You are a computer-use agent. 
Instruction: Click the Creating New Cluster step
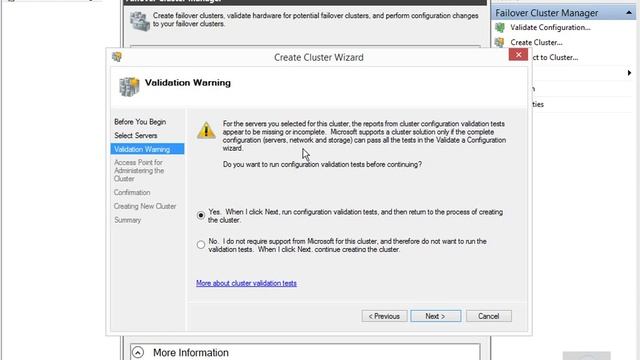[145, 206]
